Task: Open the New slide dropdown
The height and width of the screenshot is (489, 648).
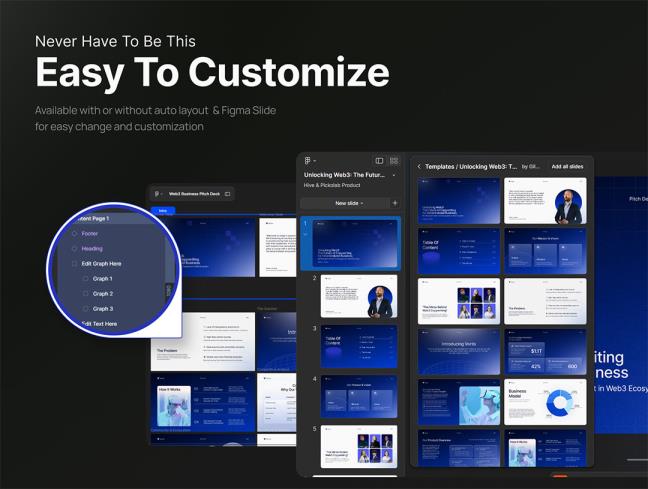Action: coord(348,203)
